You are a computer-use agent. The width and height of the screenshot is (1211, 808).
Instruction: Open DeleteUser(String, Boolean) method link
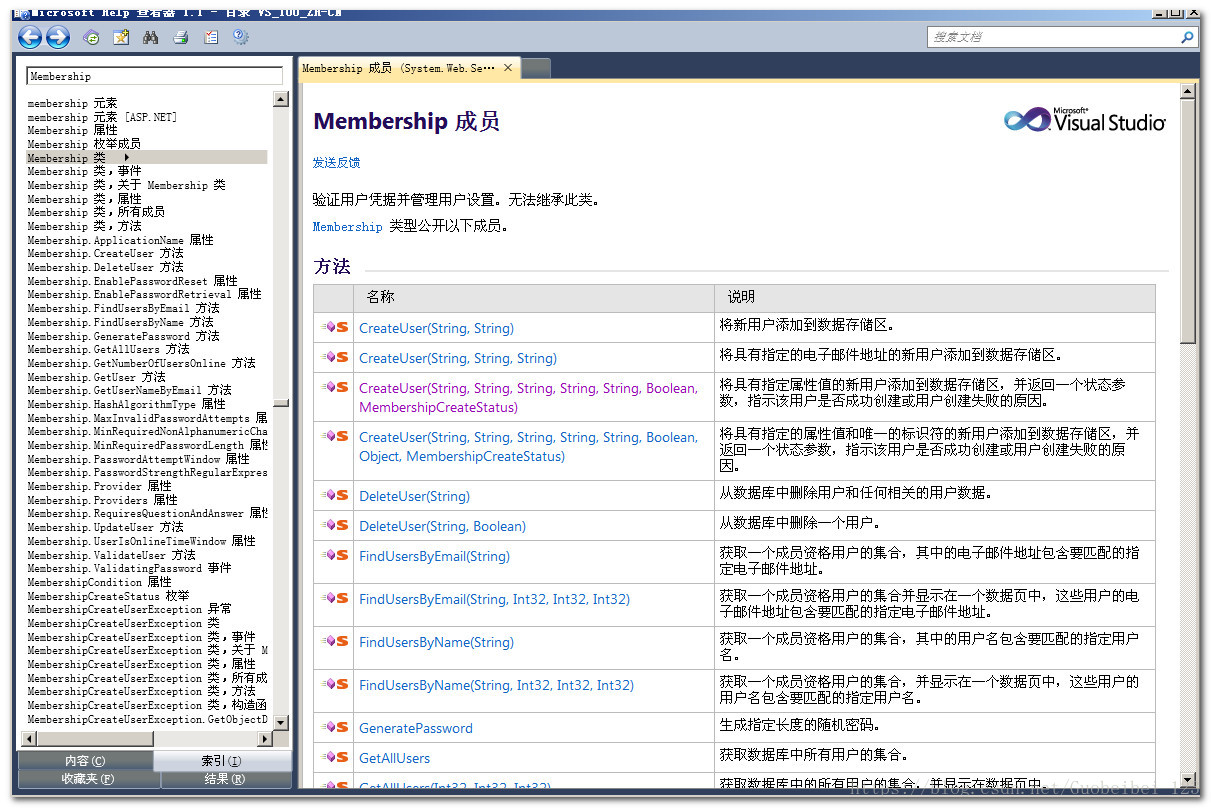[x=442, y=526]
